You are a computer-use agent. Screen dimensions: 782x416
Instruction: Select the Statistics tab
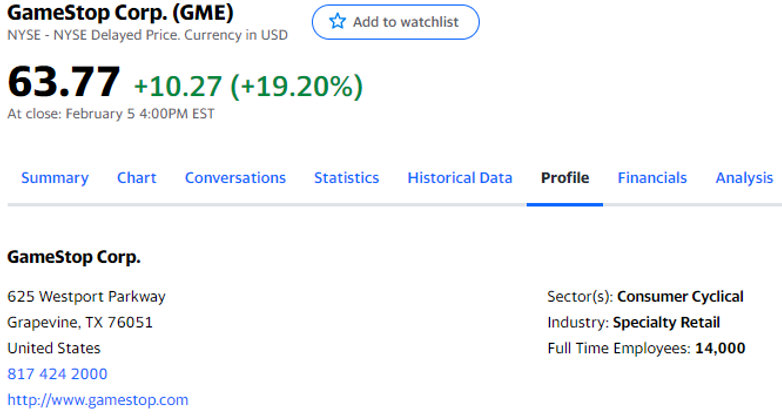(346, 178)
